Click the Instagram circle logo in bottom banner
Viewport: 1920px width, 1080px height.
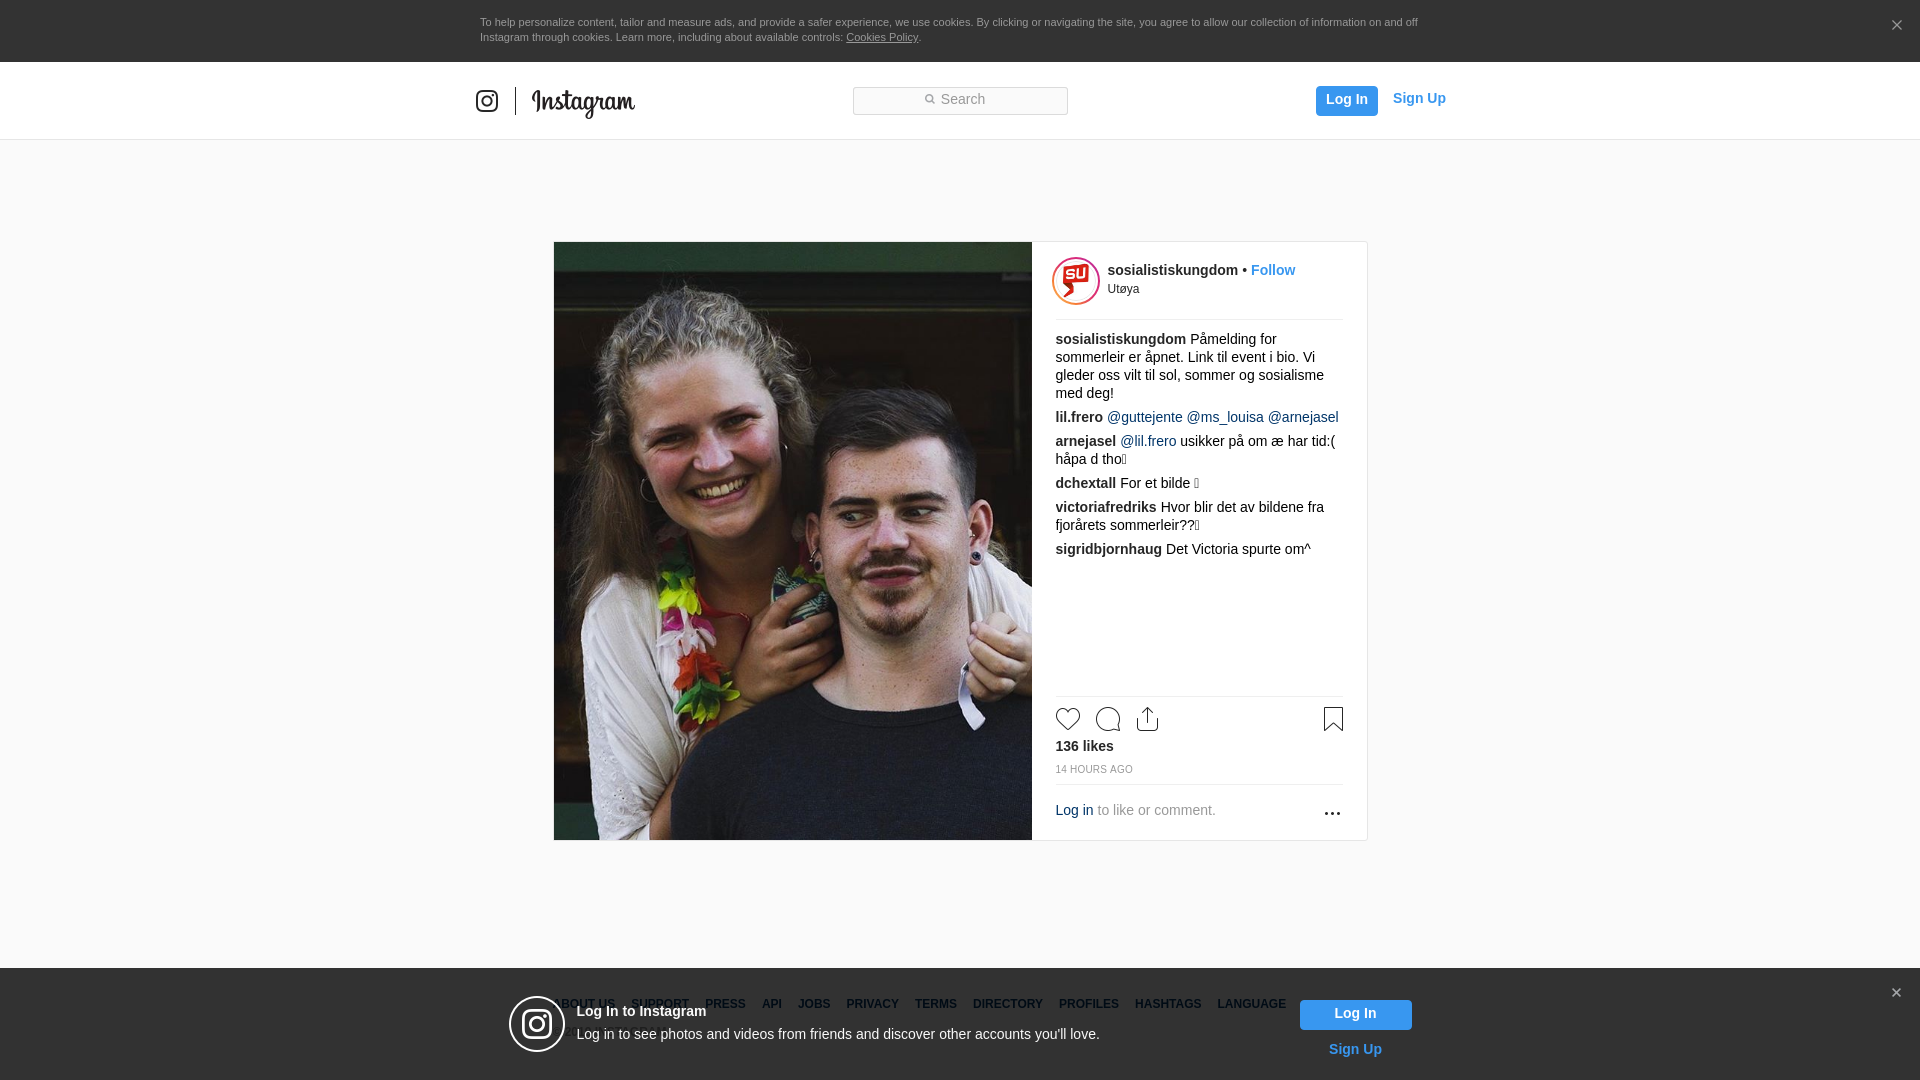coord(537,1024)
